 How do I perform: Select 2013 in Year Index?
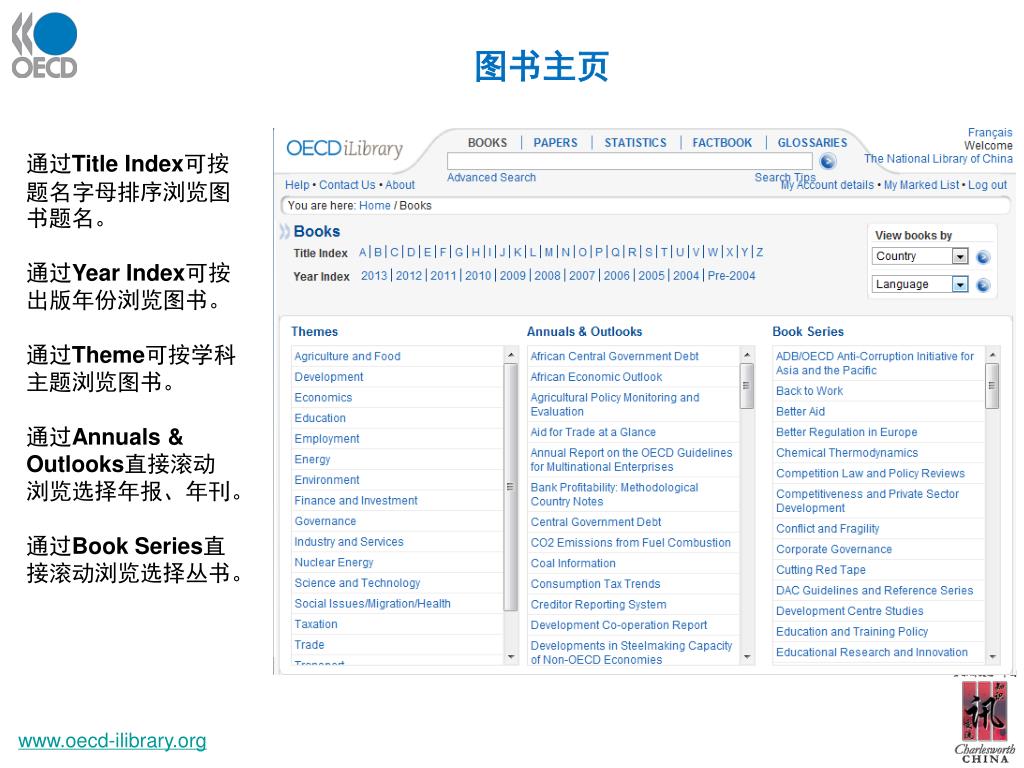point(374,276)
